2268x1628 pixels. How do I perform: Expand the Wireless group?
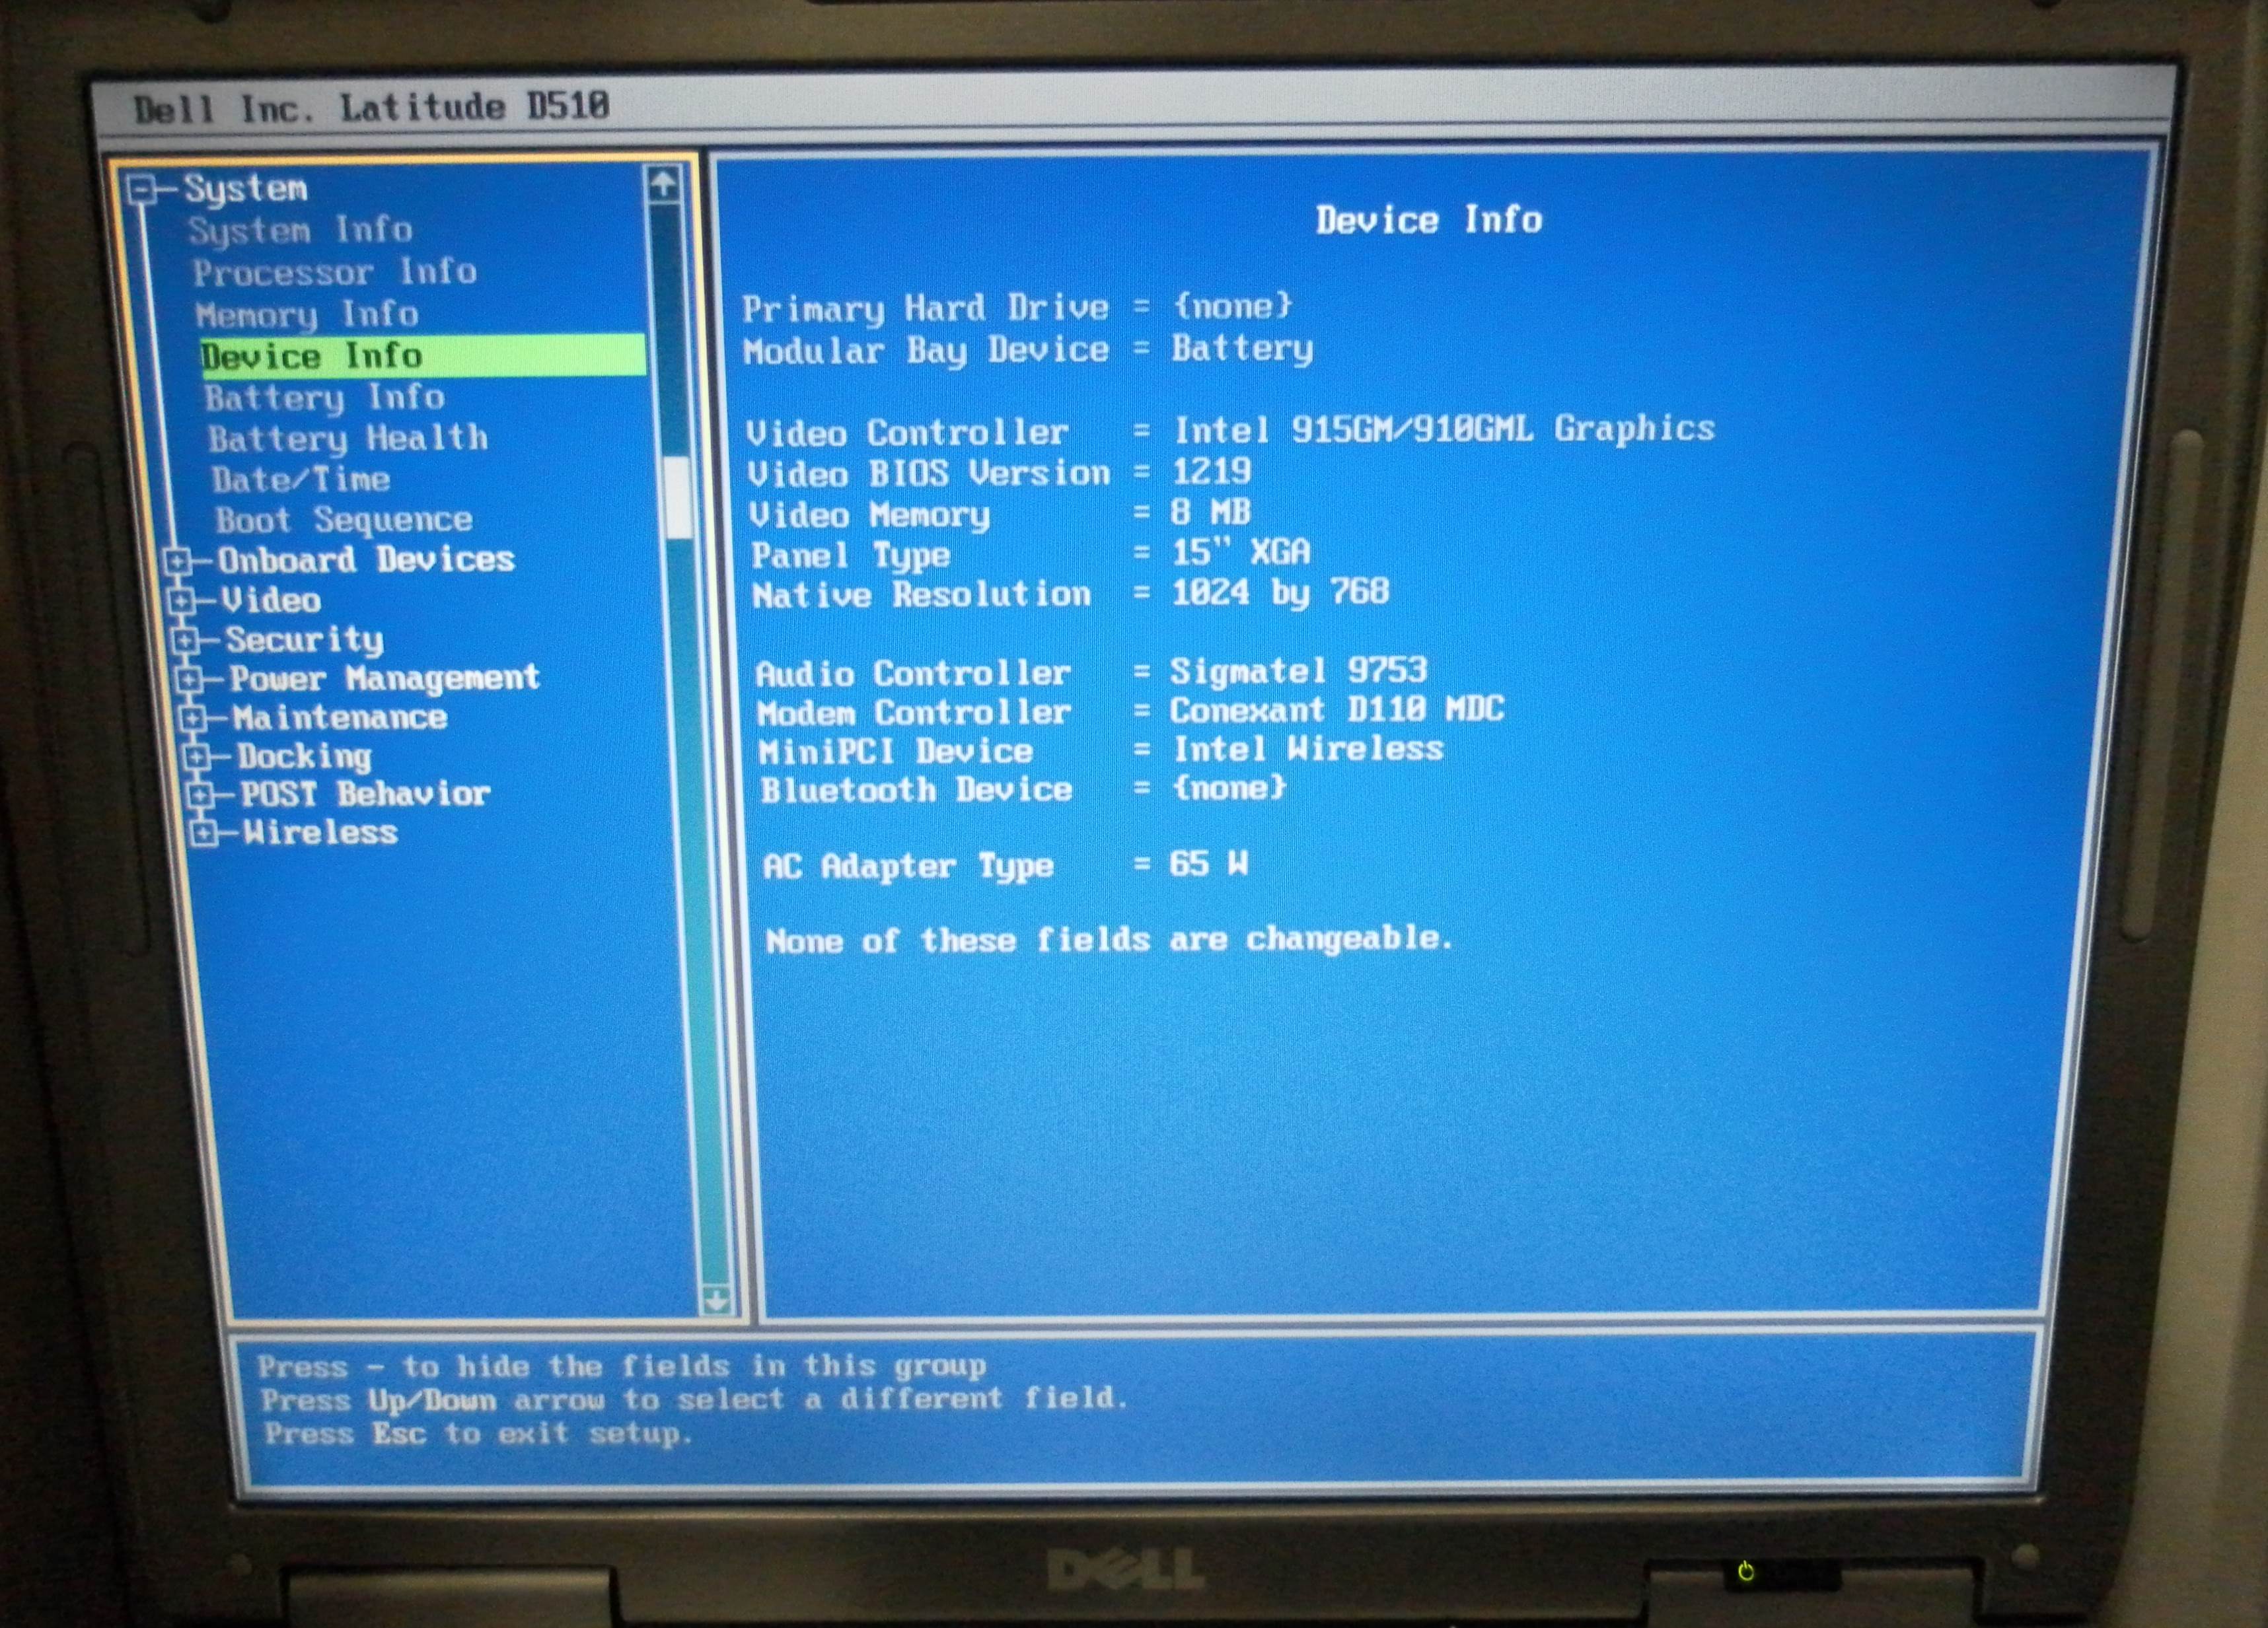(x=204, y=833)
